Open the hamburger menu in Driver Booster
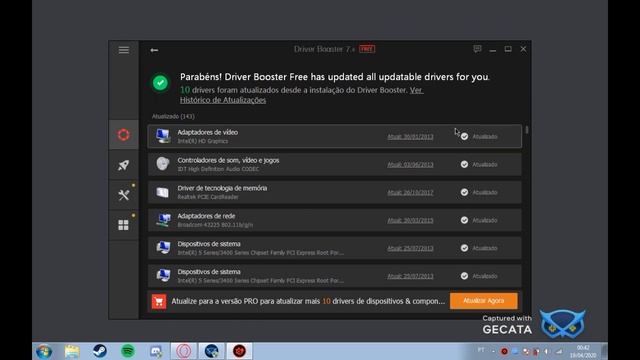The height and width of the screenshot is (360, 640). (x=124, y=50)
